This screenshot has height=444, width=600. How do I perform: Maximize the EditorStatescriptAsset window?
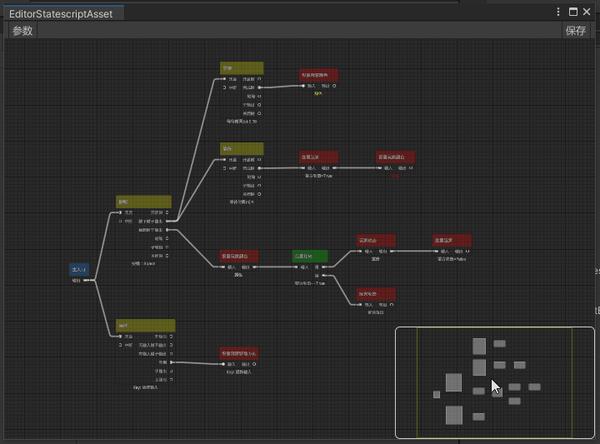[573, 12]
